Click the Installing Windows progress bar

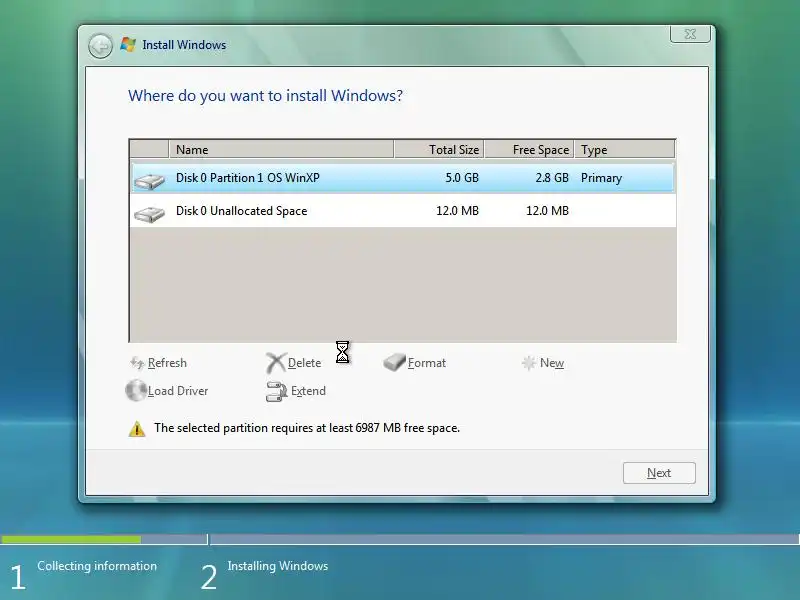pyautogui.click(x=504, y=539)
